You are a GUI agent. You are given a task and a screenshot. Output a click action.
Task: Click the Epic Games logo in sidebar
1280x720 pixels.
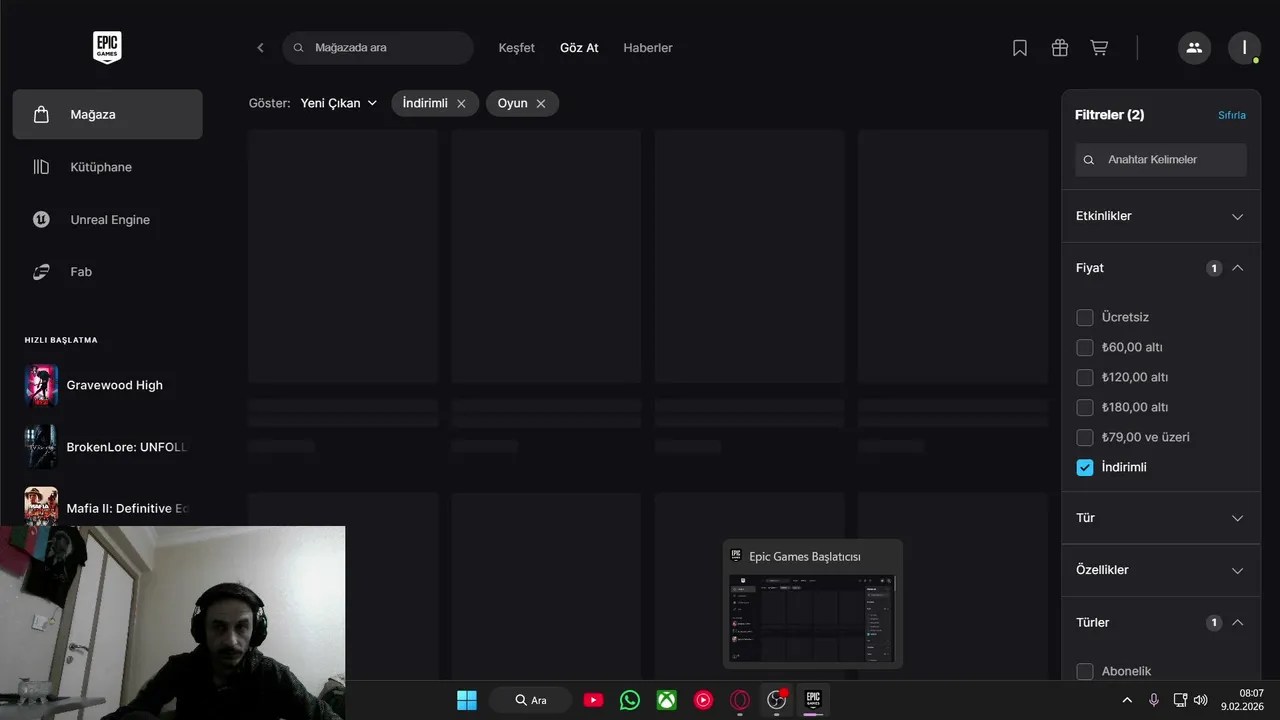[x=107, y=47]
